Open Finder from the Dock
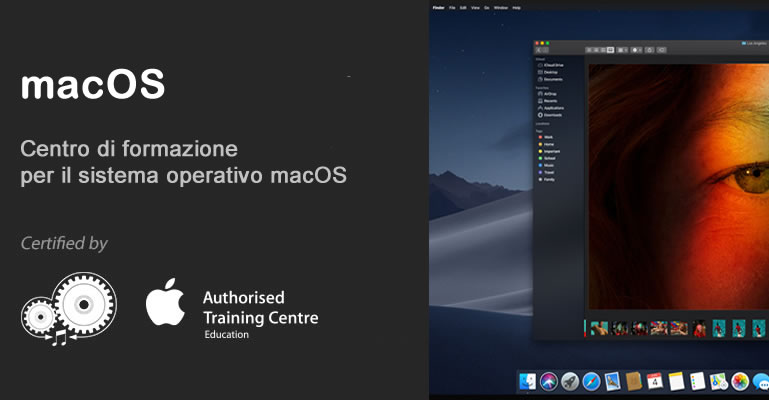The height and width of the screenshot is (400, 769). click(x=528, y=381)
